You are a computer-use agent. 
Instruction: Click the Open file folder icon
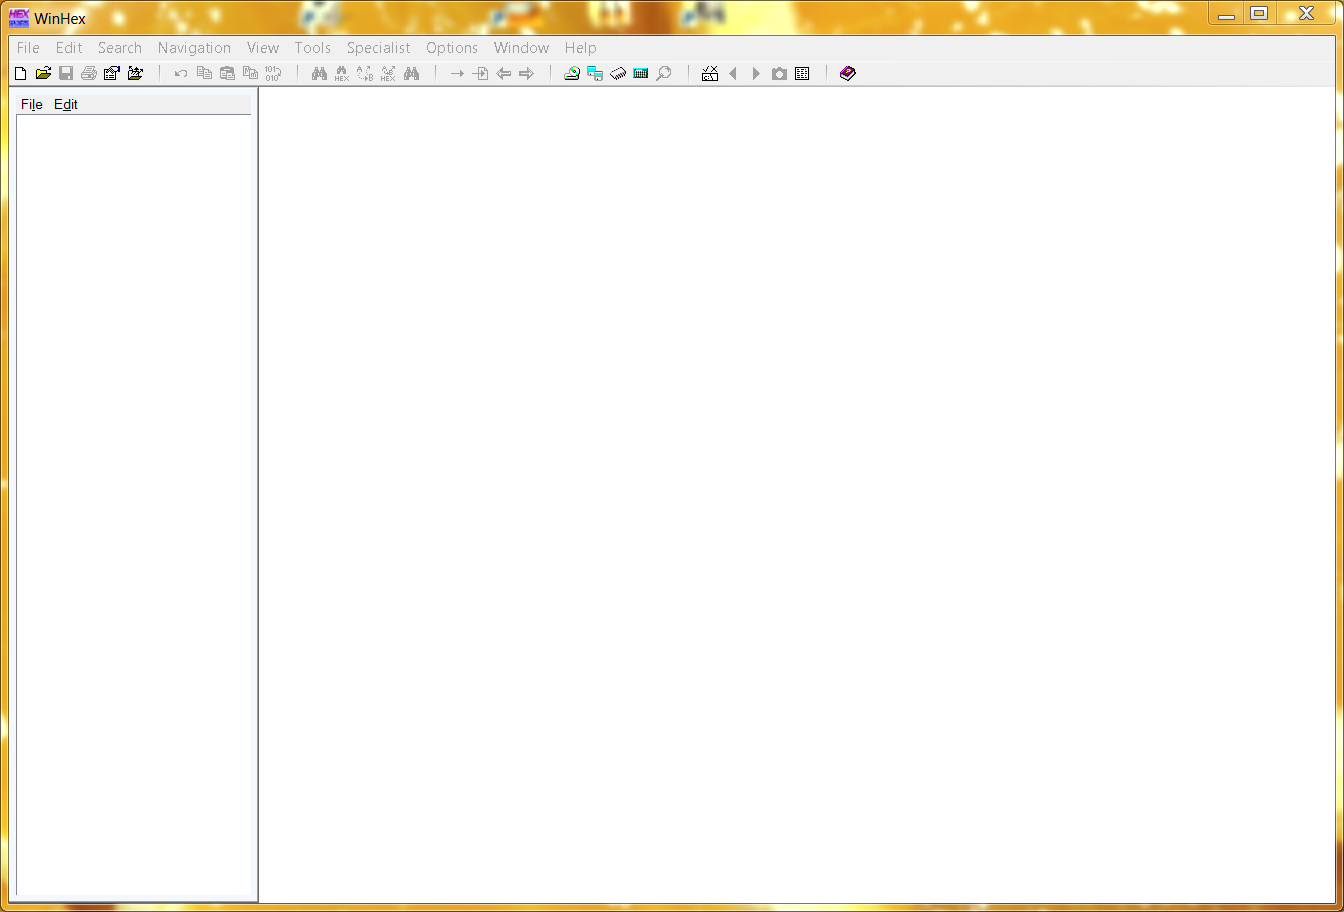(x=43, y=73)
